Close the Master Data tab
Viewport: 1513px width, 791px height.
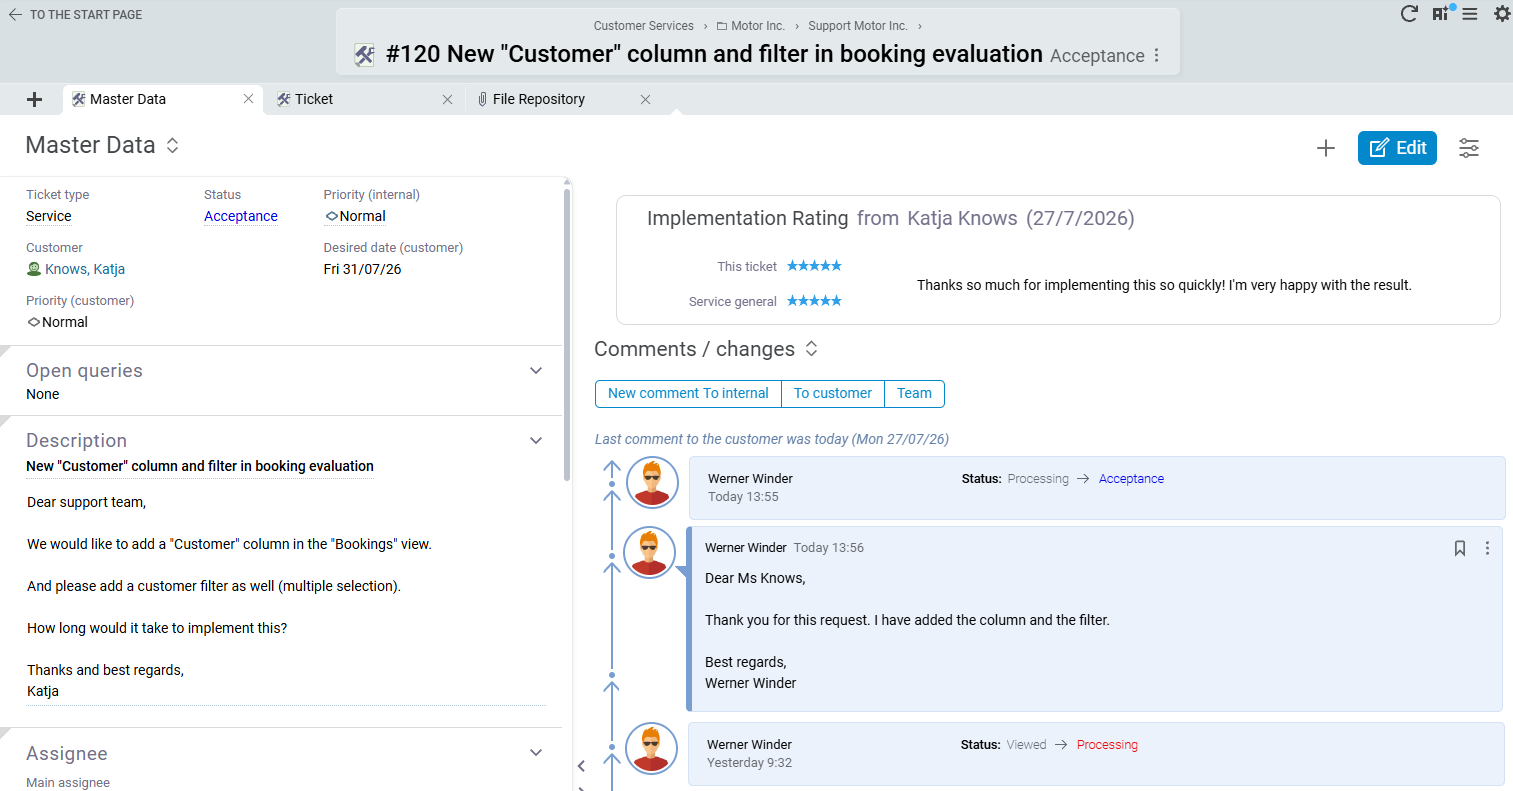[248, 99]
